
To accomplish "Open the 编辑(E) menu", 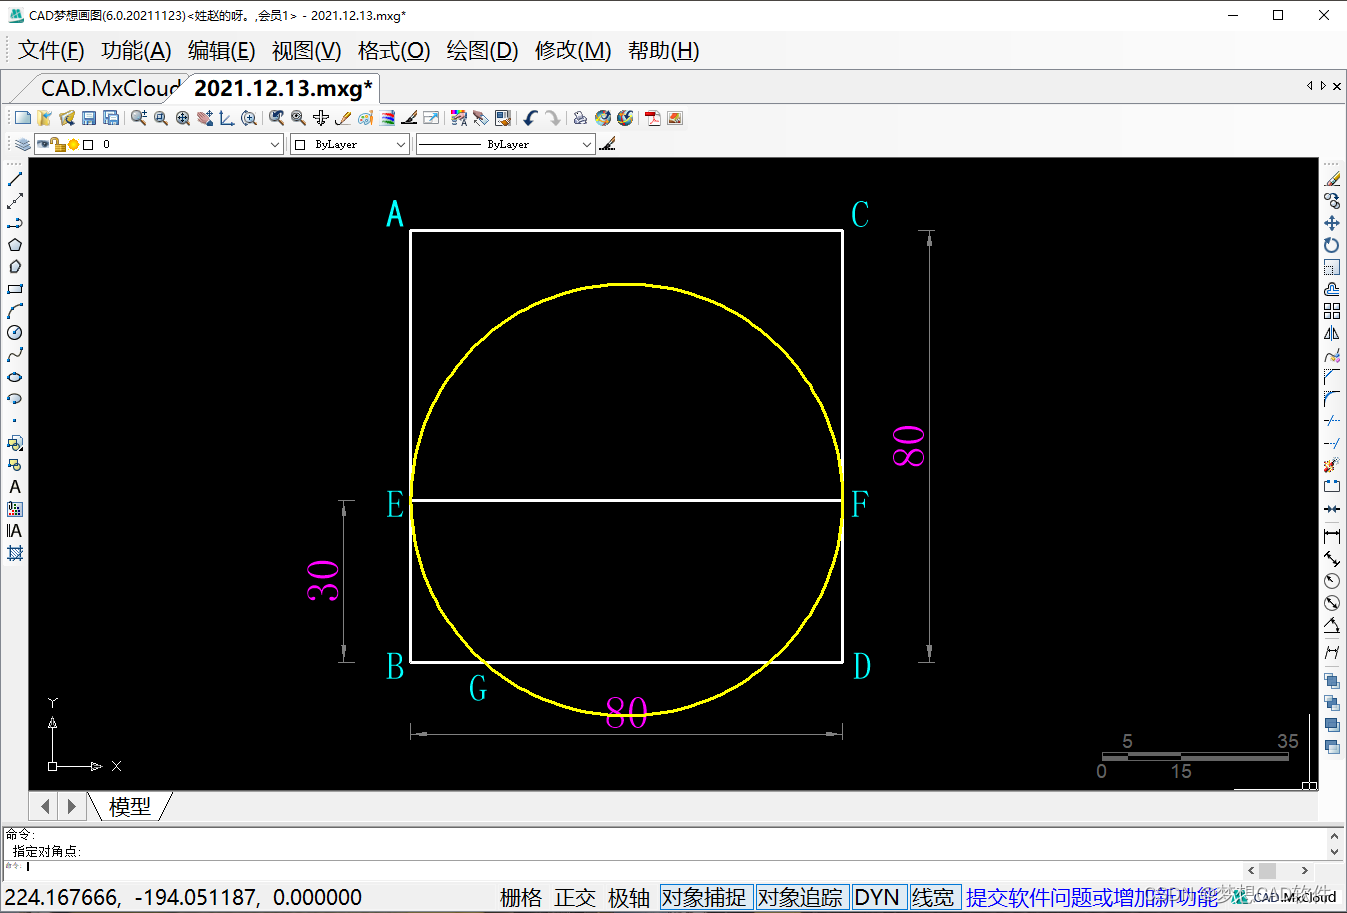I will (221, 50).
